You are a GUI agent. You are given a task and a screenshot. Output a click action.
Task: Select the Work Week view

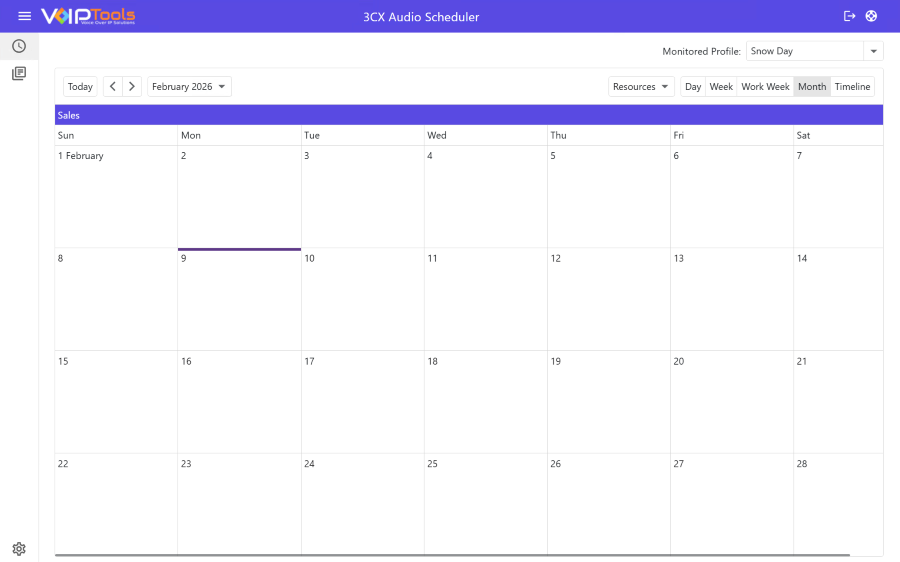pyautogui.click(x=765, y=87)
